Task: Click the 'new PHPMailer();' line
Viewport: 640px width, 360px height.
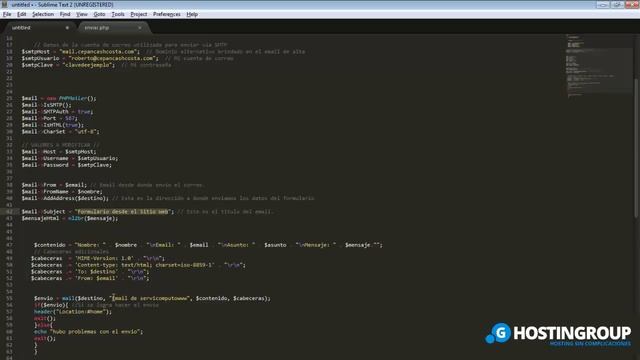Action: tap(59, 98)
